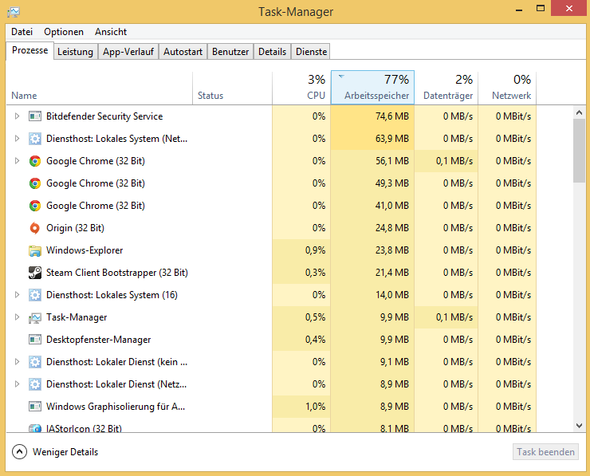Select the Prozesse tab
The width and height of the screenshot is (590, 476).
[30, 50]
